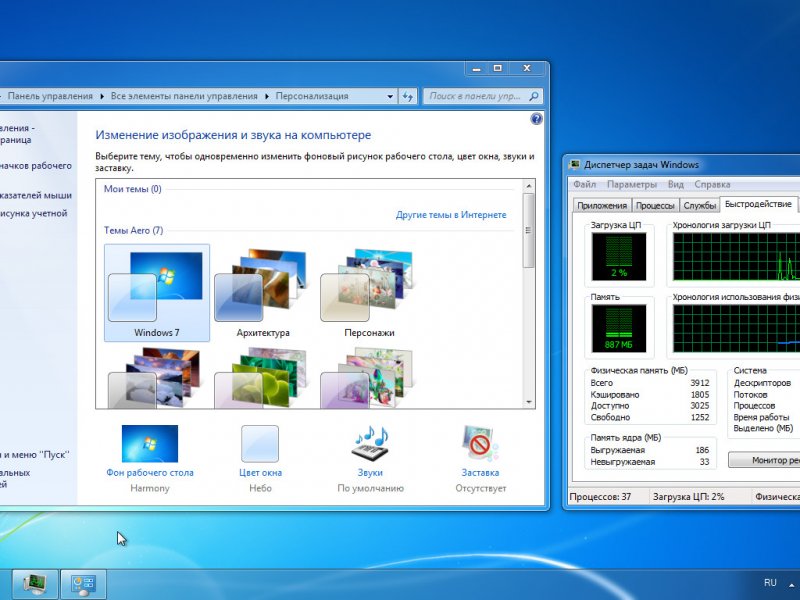
Task: Click the Загрузка ЦП usage gauge
Action: tap(619, 257)
